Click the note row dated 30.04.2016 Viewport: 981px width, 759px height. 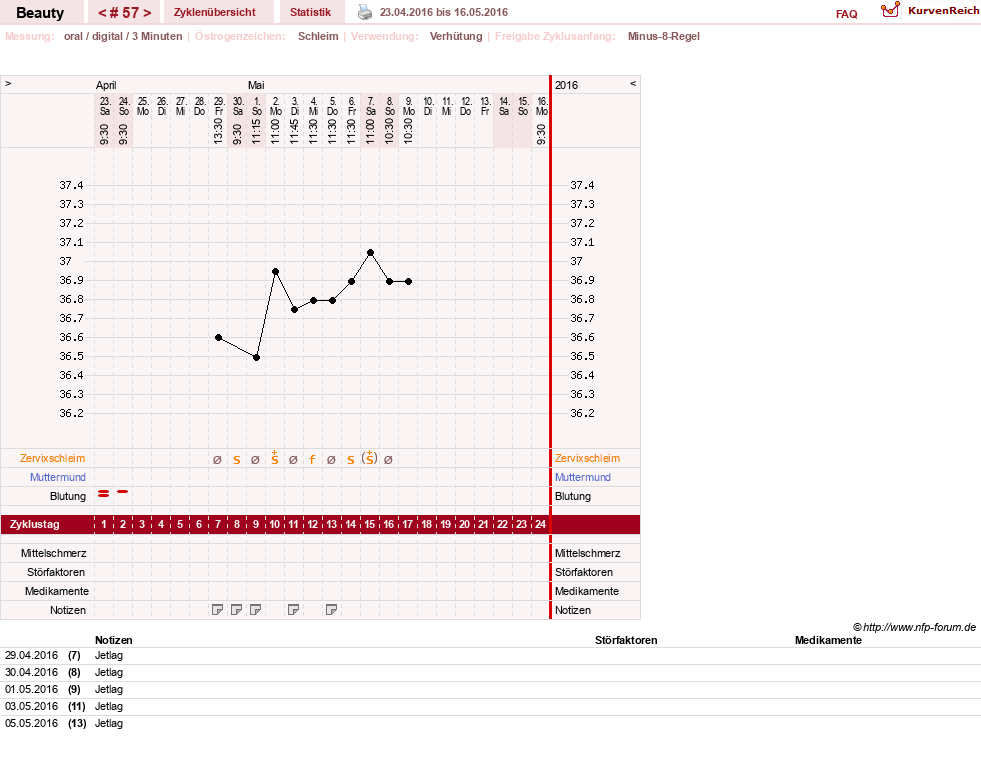[490, 673]
